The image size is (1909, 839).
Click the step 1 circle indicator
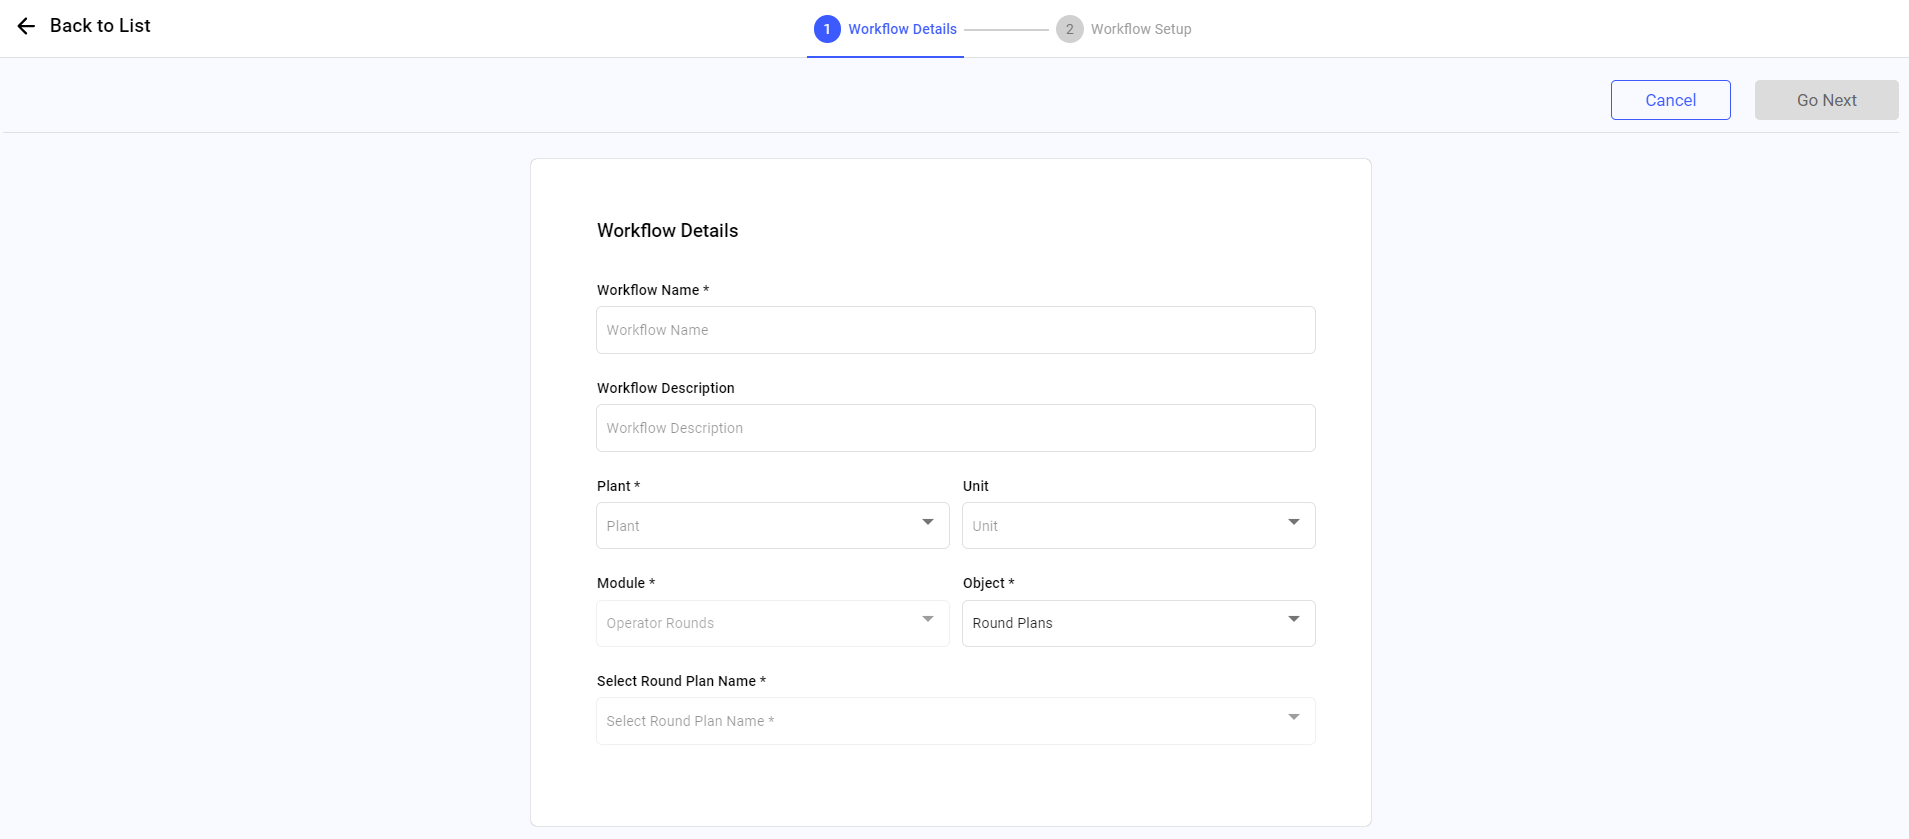coord(827,29)
